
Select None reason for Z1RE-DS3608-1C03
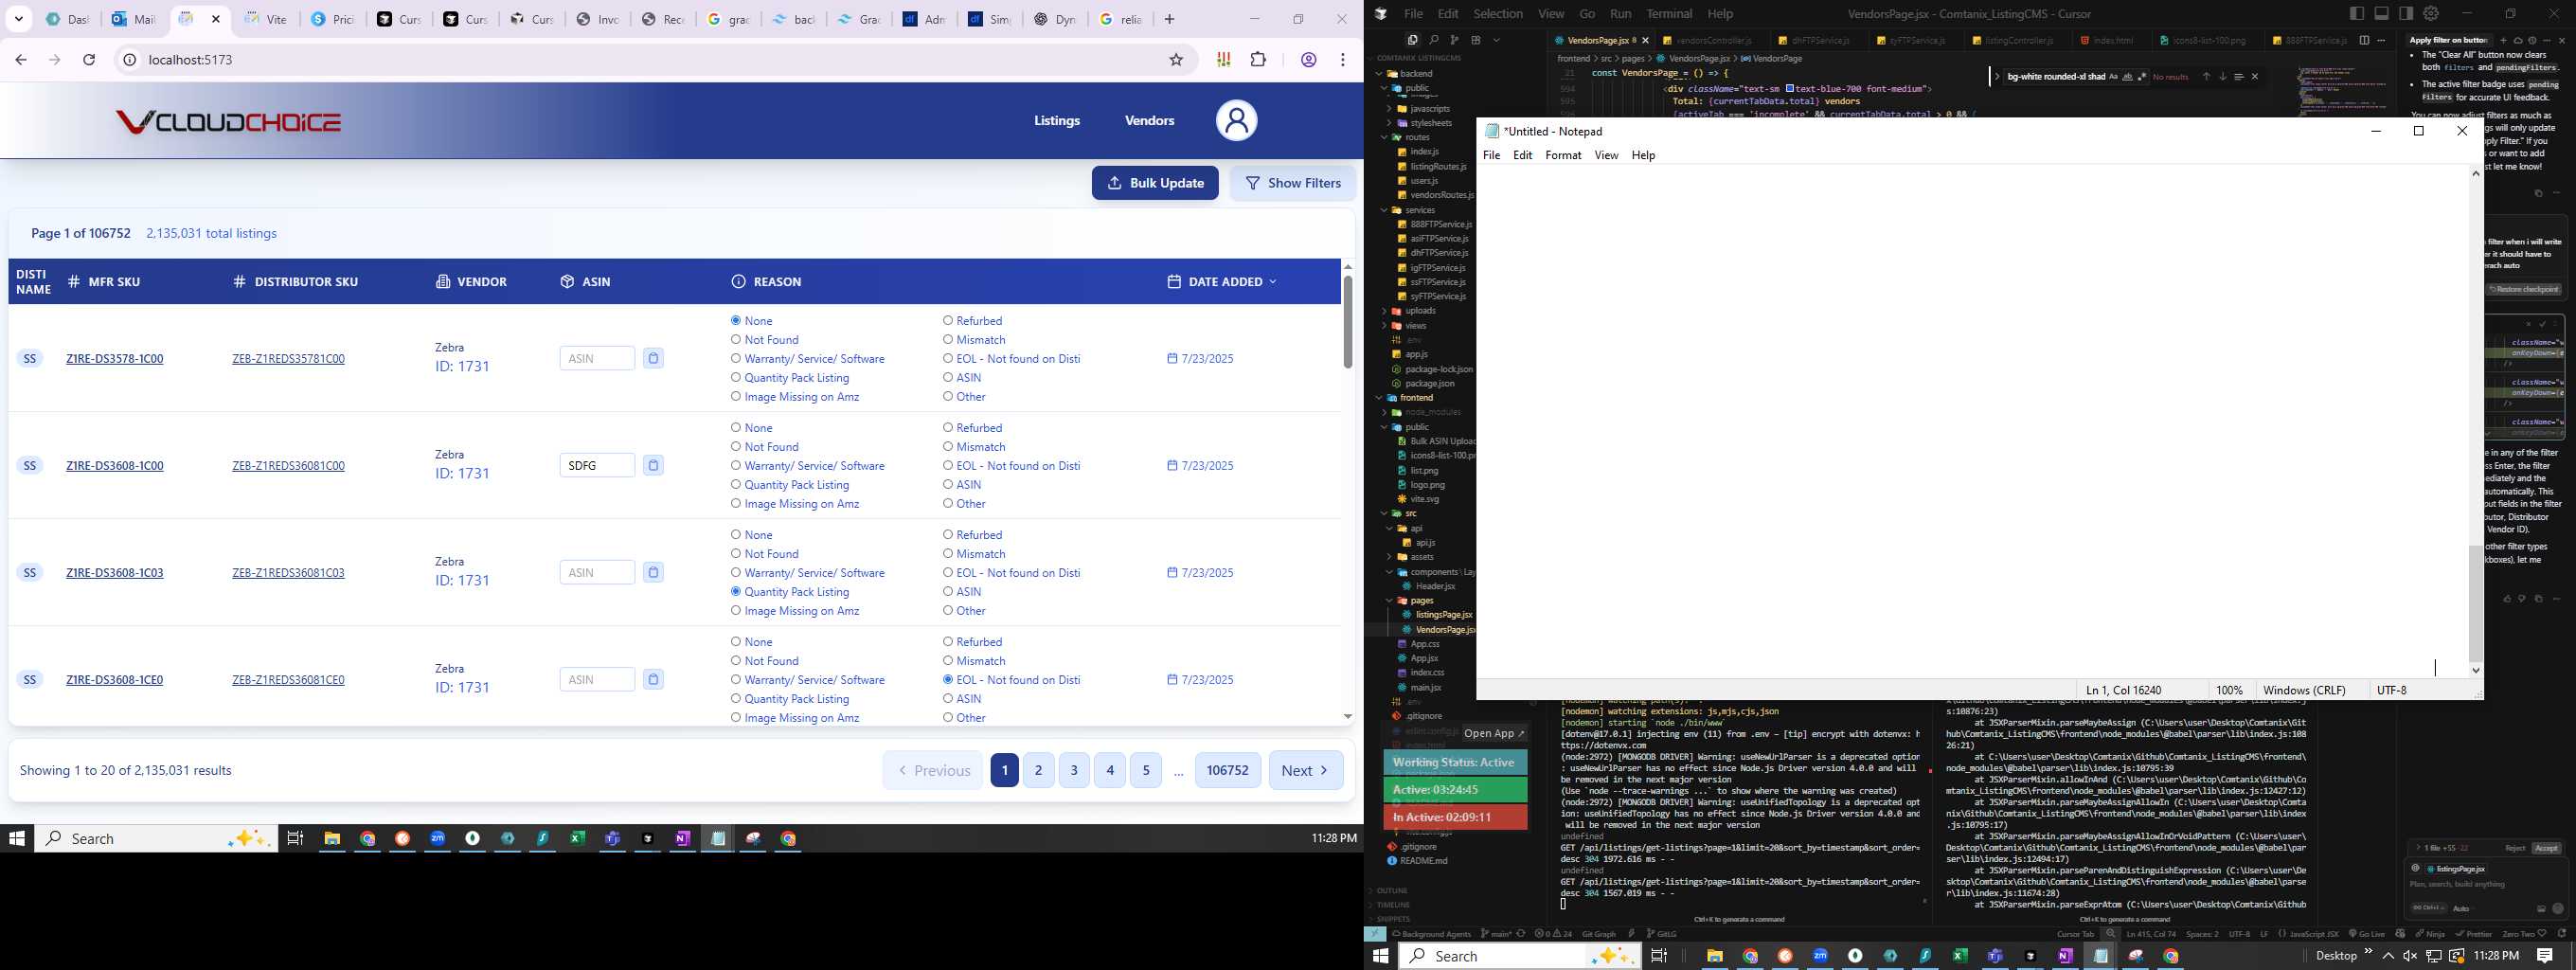click(x=736, y=535)
